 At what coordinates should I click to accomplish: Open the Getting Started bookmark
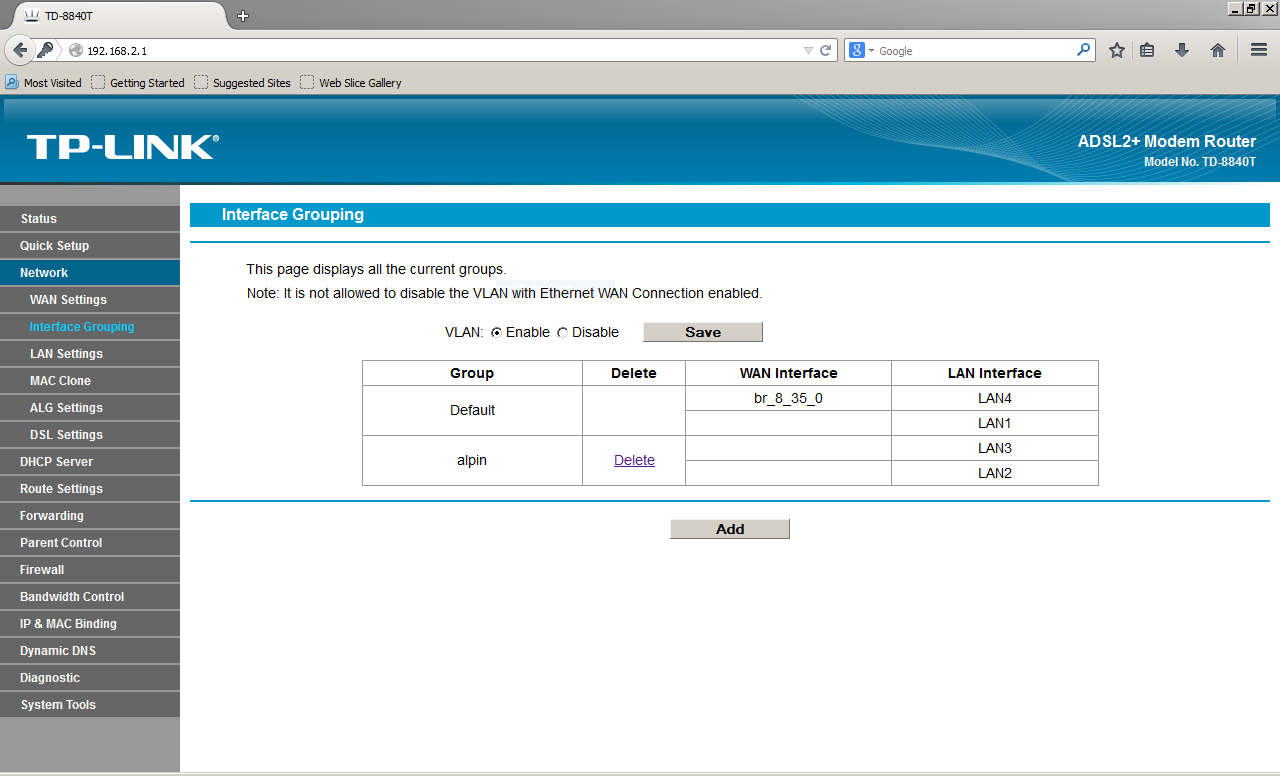138,83
